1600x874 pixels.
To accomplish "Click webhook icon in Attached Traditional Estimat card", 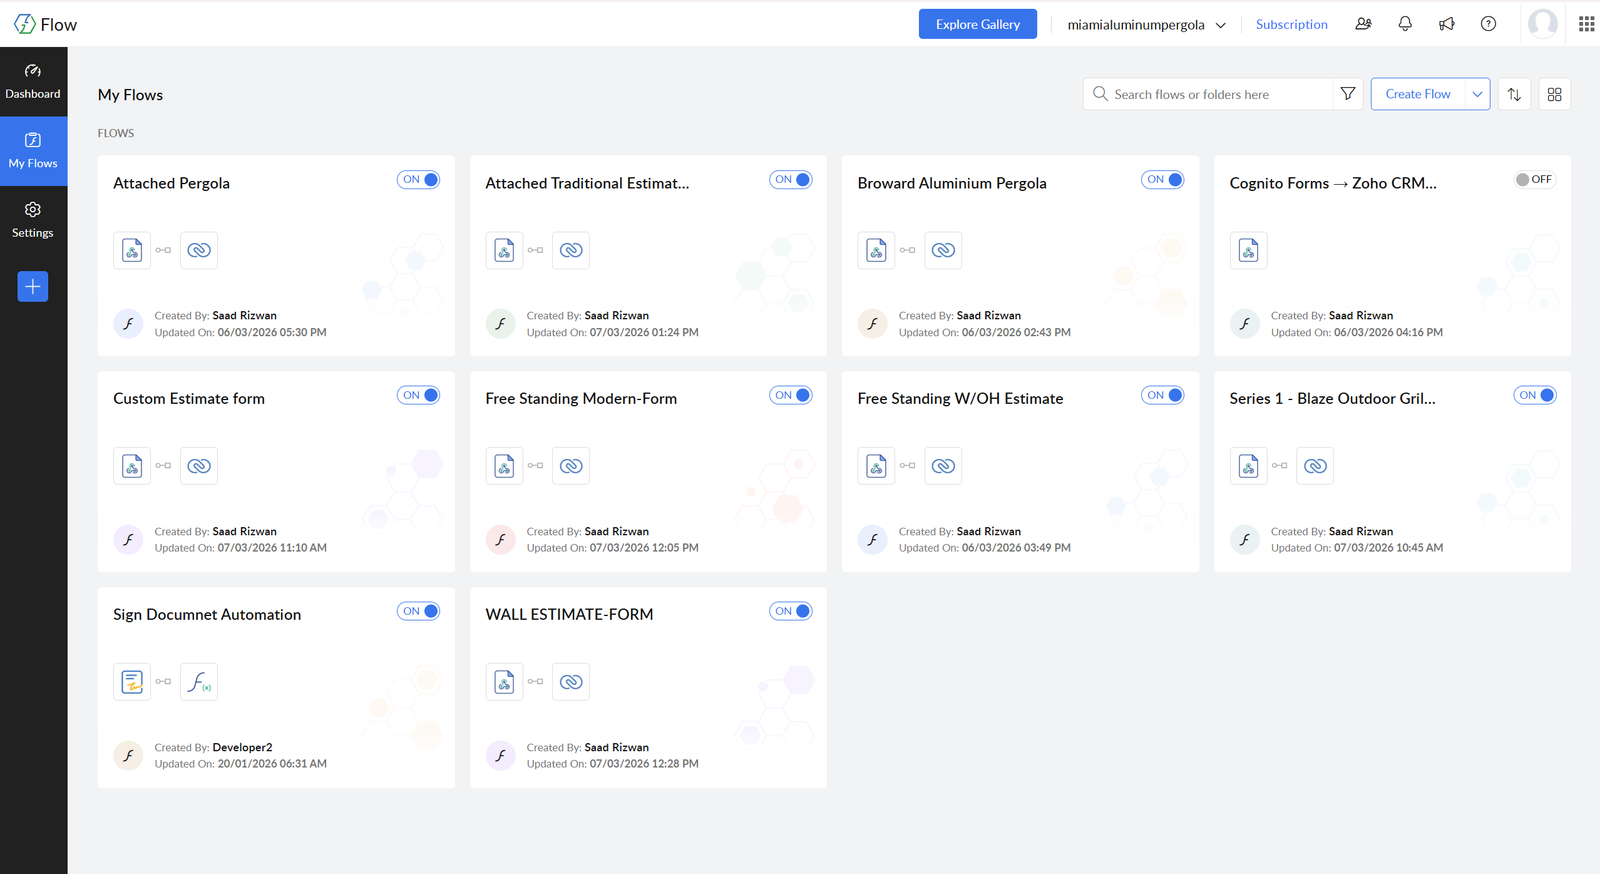I will point(504,250).
